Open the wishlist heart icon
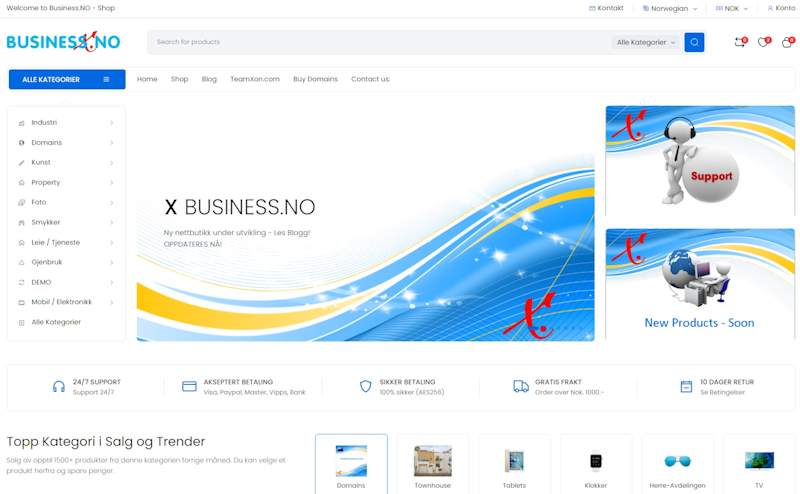This screenshot has width=800, height=494. pyautogui.click(x=763, y=42)
